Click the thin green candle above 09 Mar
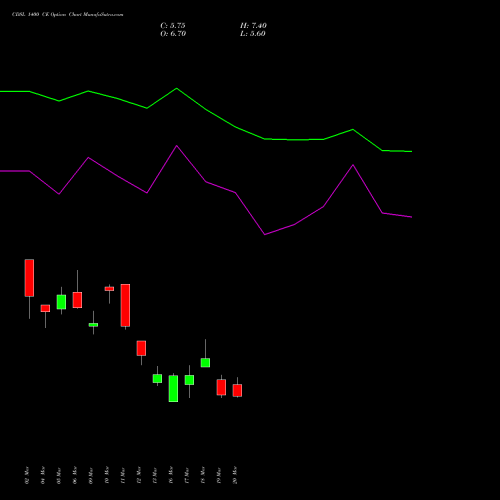The height and width of the screenshot is (500, 500). click(93, 325)
